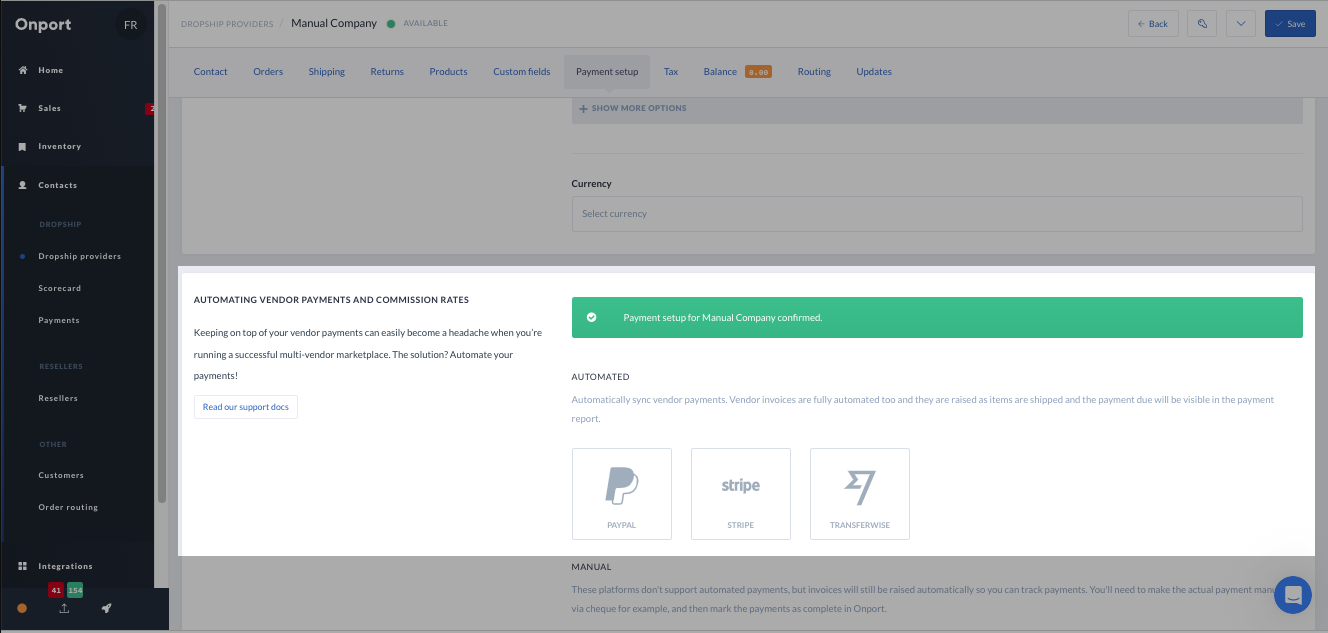The height and width of the screenshot is (633, 1328).
Task: Open Order routing in the sidebar
Action: (x=68, y=507)
